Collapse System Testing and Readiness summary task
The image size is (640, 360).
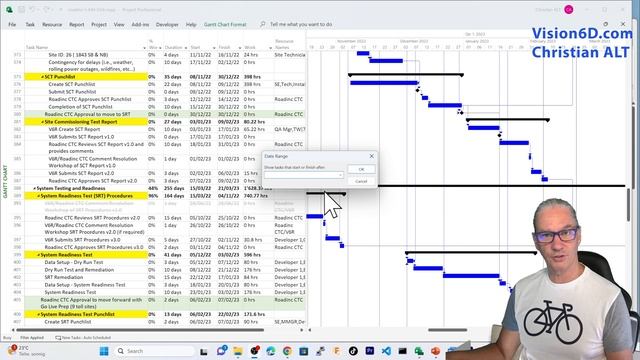click(35, 189)
